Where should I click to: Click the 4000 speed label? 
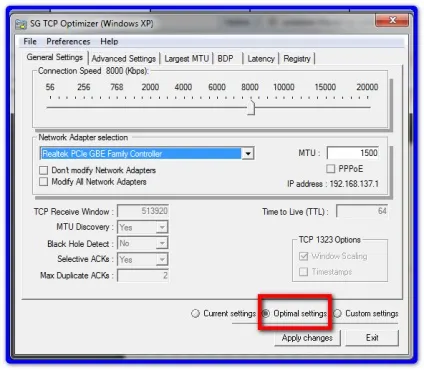coord(183,87)
